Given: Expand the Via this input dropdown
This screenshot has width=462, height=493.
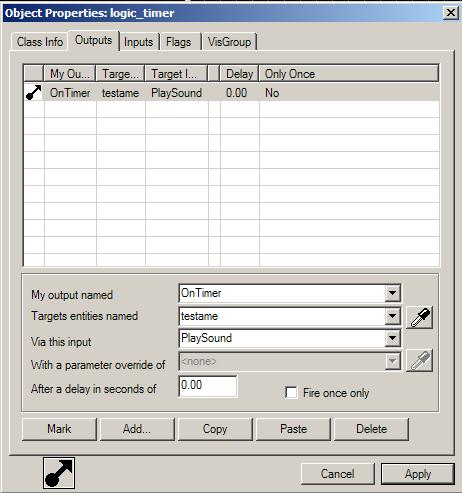Looking at the screenshot, I should click(393, 338).
